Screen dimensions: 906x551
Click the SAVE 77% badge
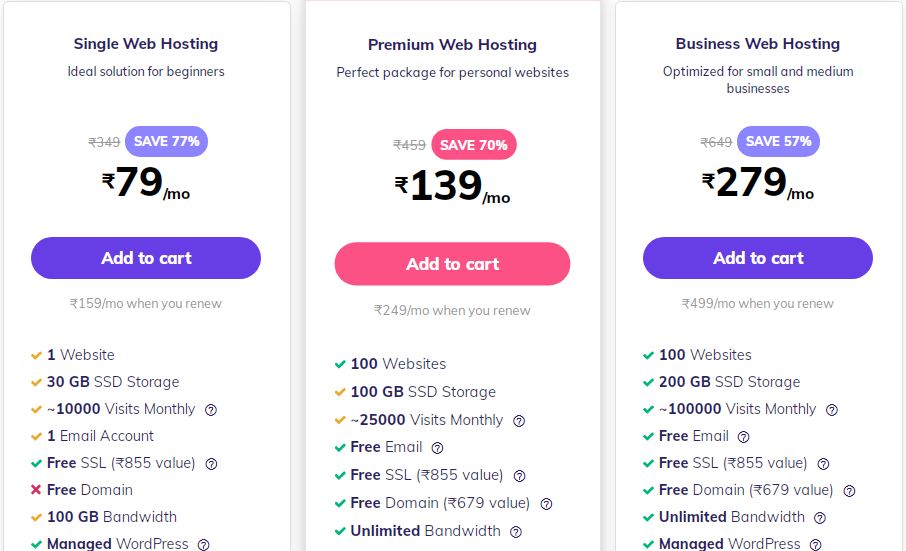(166, 142)
